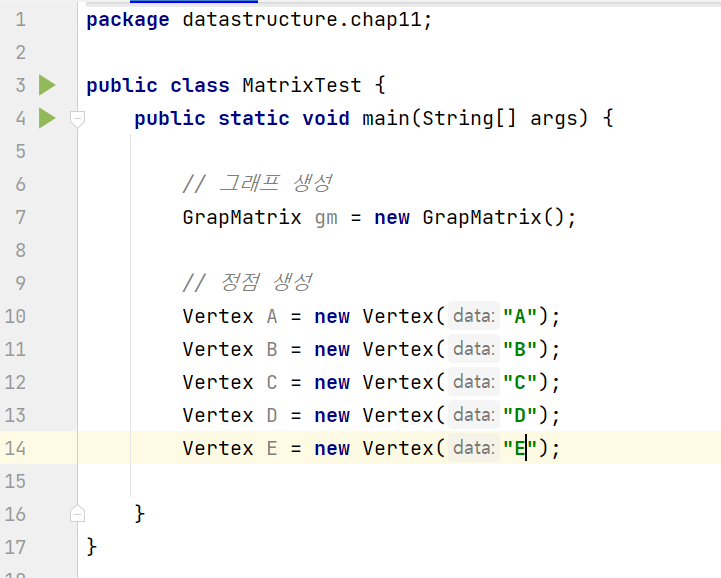Click the variable D on line 13
Viewport: 721px width, 578px height.
(272, 415)
